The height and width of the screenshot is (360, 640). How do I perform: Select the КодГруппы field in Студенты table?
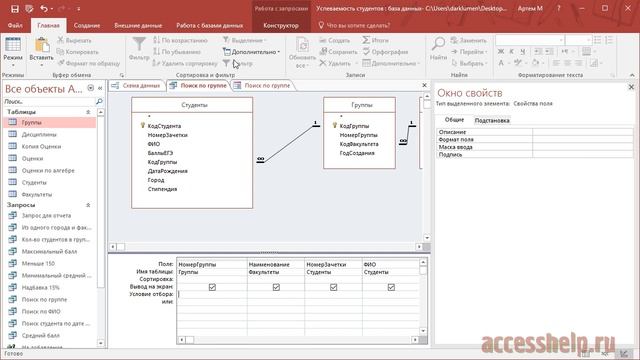pyautogui.click(x=162, y=162)
